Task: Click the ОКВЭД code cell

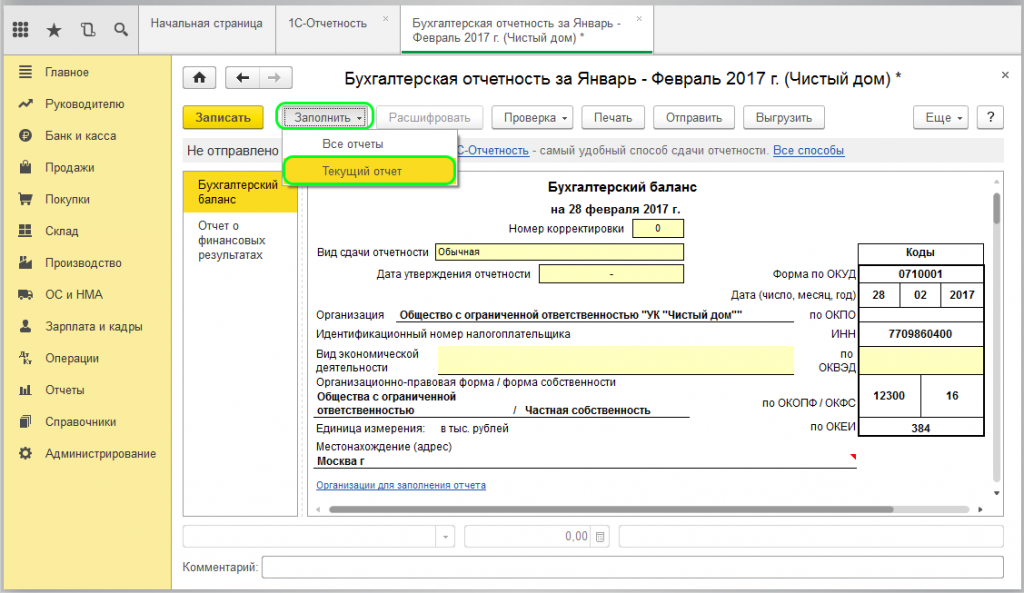Action: tap(921, 361)
